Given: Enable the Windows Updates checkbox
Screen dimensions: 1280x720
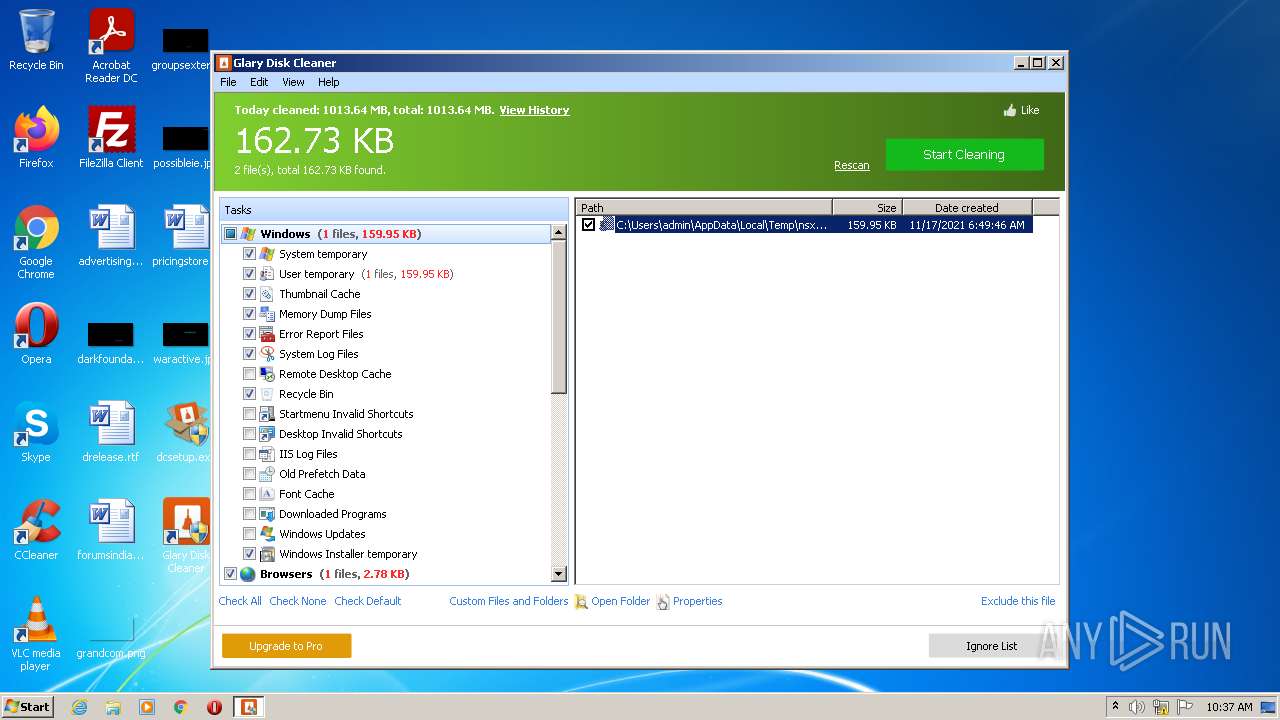Looking at the screenshot, I should click(x=250, y=534).
